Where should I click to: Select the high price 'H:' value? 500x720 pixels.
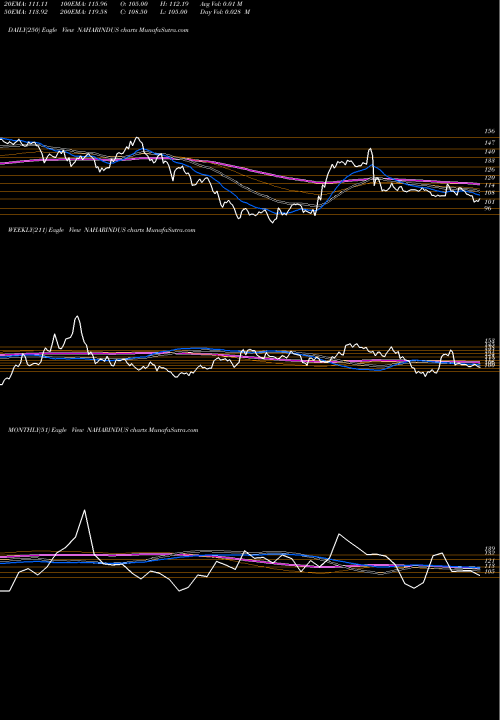coord(176,4)
